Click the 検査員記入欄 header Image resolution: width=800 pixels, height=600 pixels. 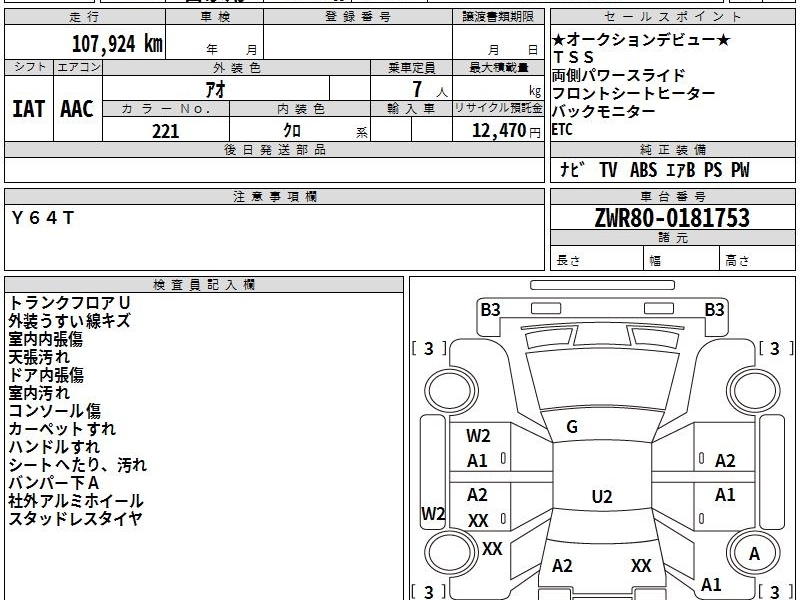tap(204, 285)
